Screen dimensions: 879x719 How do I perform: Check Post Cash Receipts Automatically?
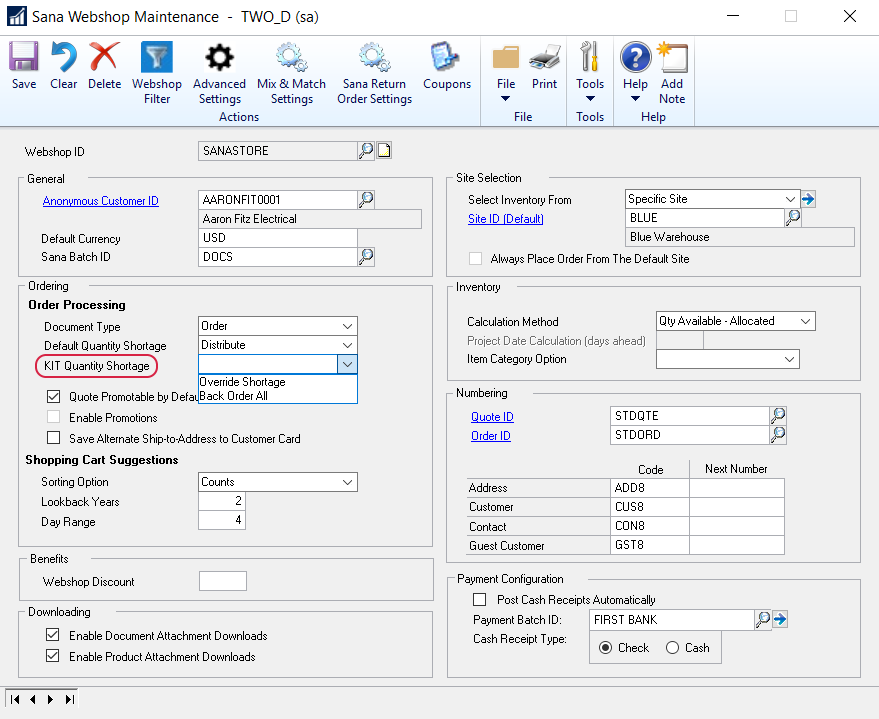[480, 600]
